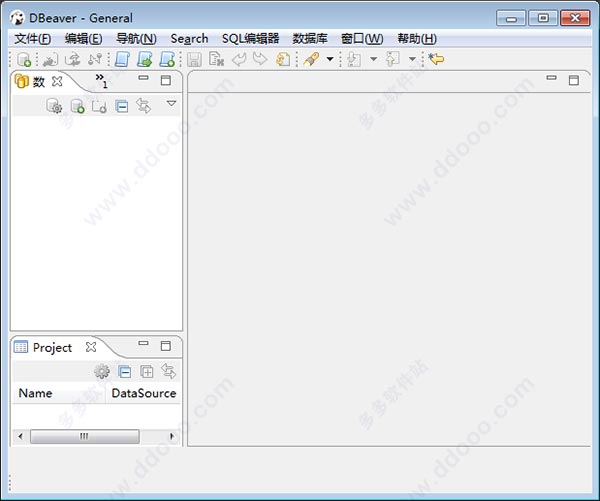
Task: Maximize the Project panel
Action: pyautogui.click(x=166, y=346)
